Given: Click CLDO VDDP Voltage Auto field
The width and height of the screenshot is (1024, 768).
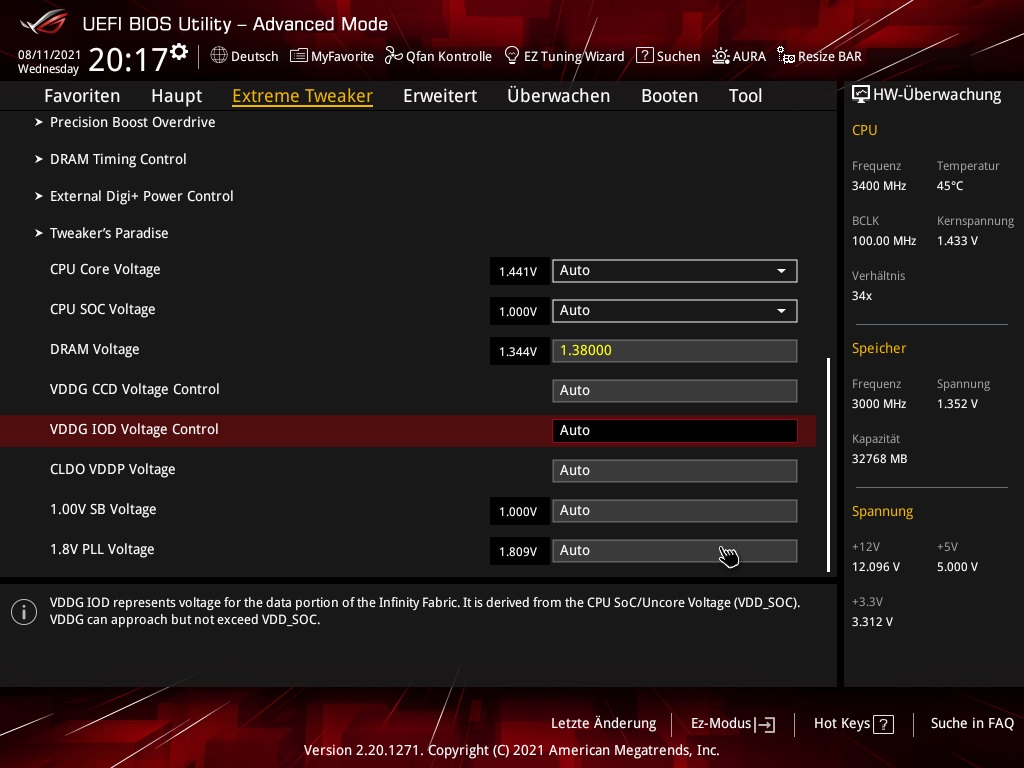Looking at the screenshot, I should click(675, 471).
